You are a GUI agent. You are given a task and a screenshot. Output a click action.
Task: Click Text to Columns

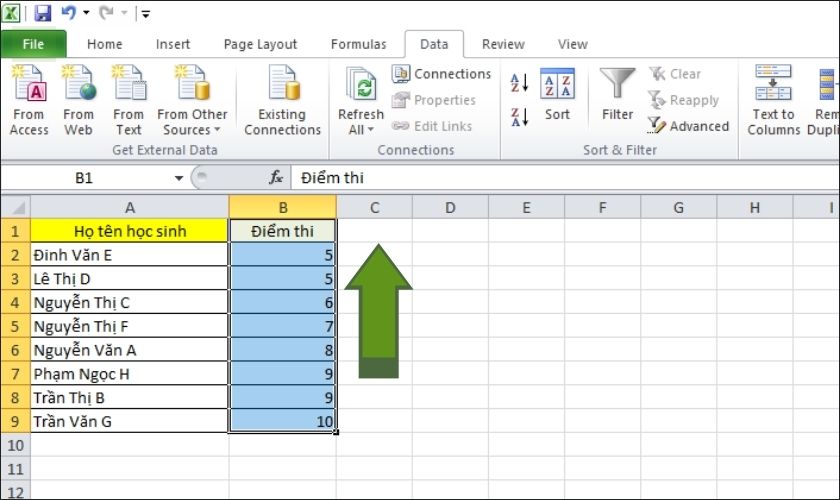pos(773,100)
